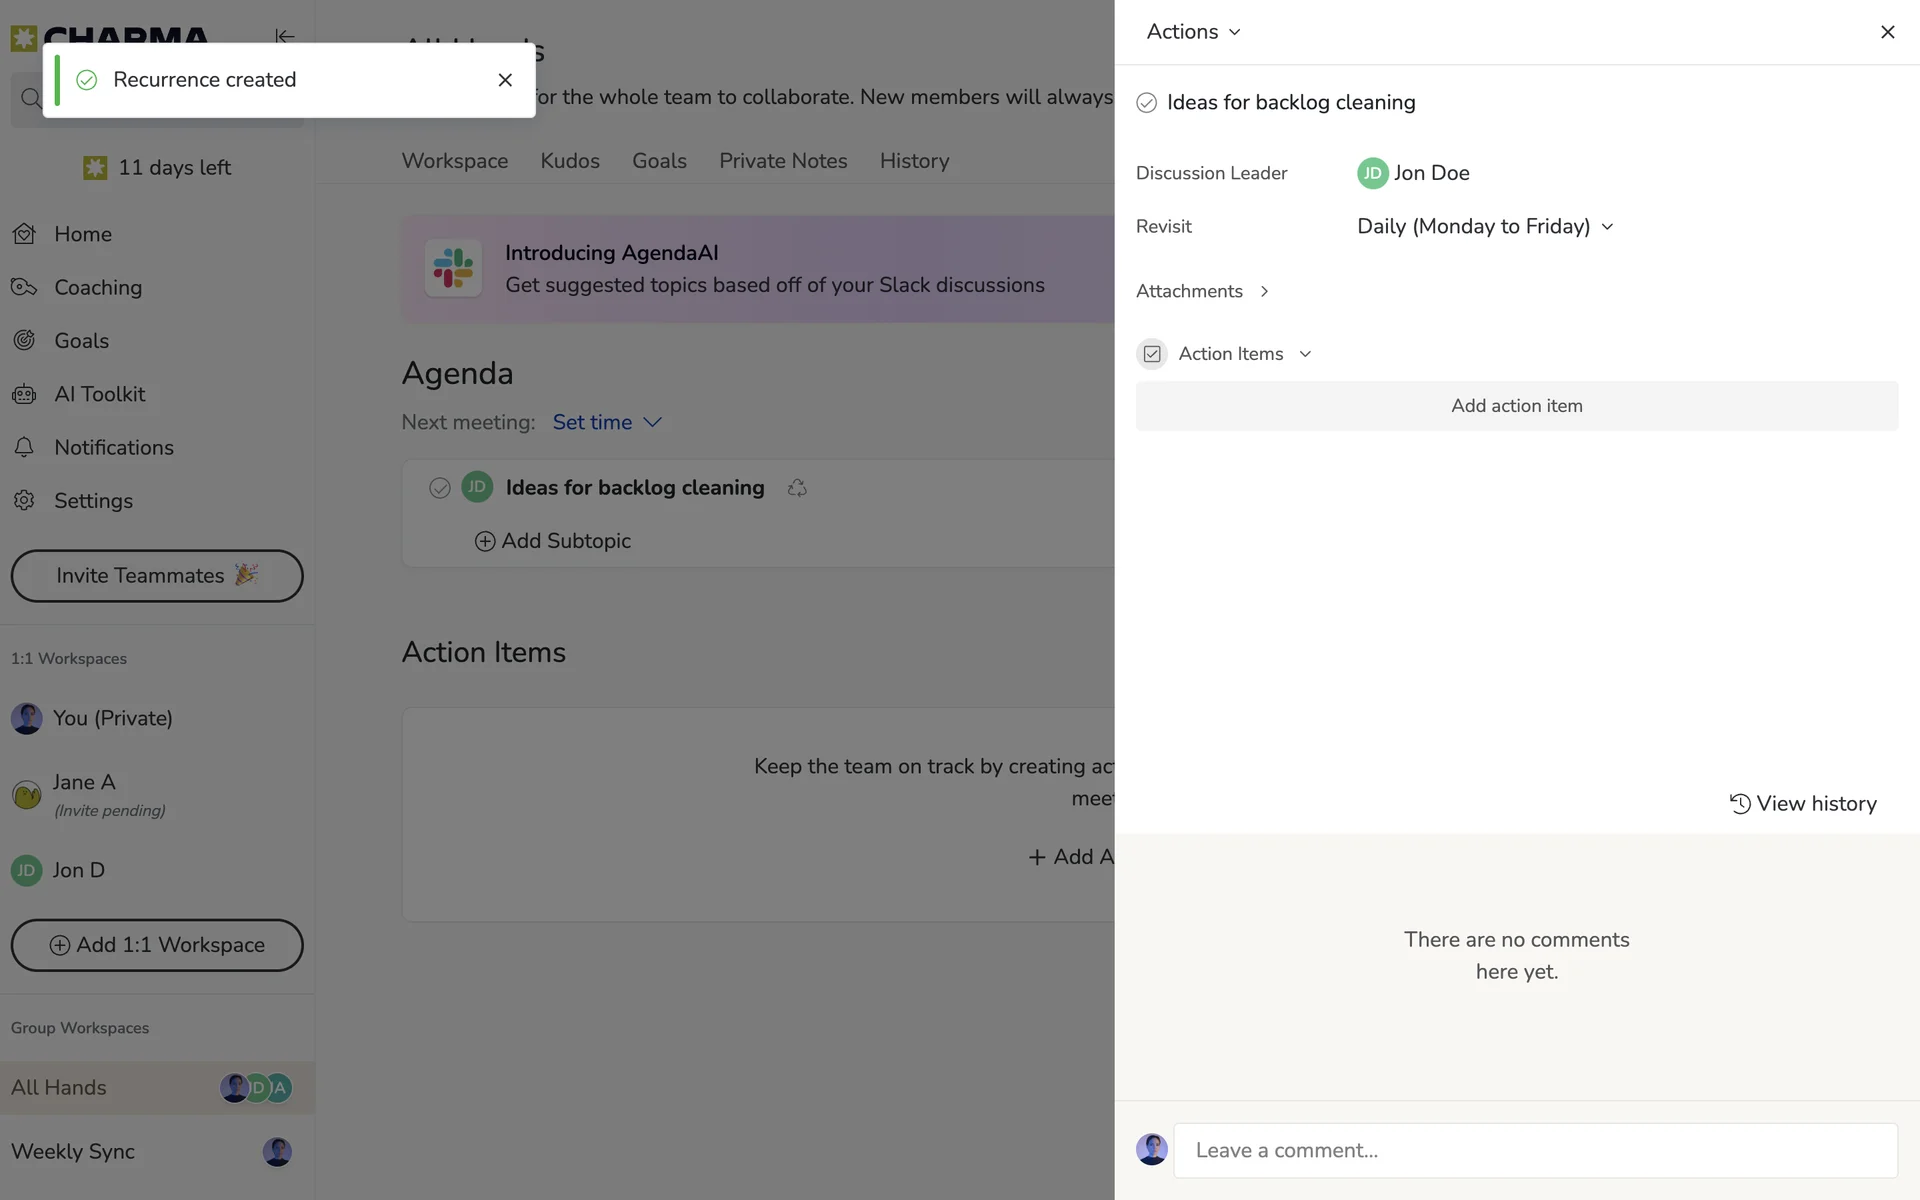Image resolution: width=1920 pixels, height=1200 pixels.
Task: Click the View history clock icon
Action: coord(1740,804)
